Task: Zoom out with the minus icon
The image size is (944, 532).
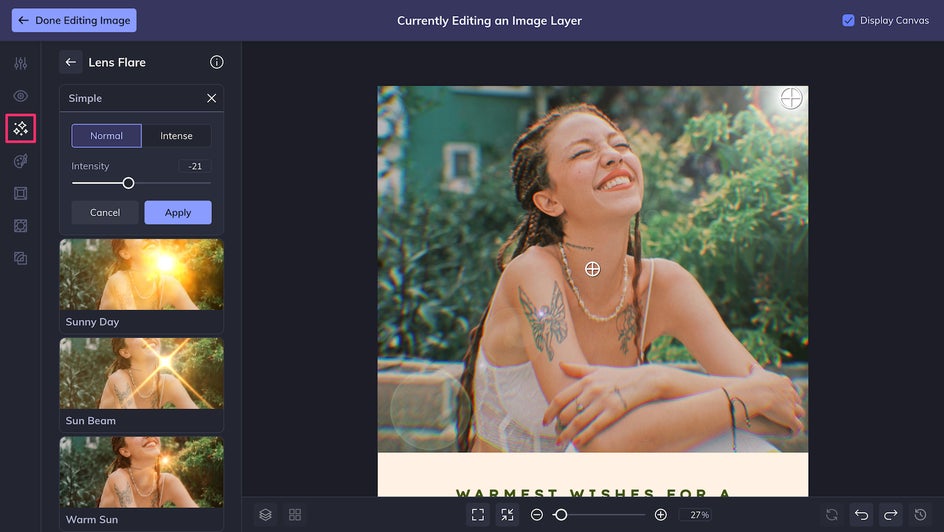Action: point(537,515)
